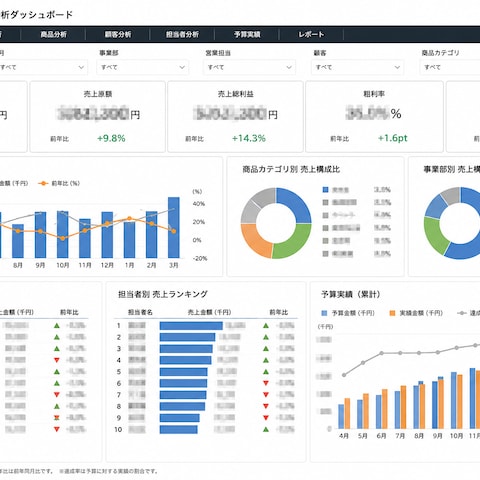The height and width of the screenshot is (480, 480).
Task: Click the blue square in the 商品カテゴリ legend
Action: (325, 190)
